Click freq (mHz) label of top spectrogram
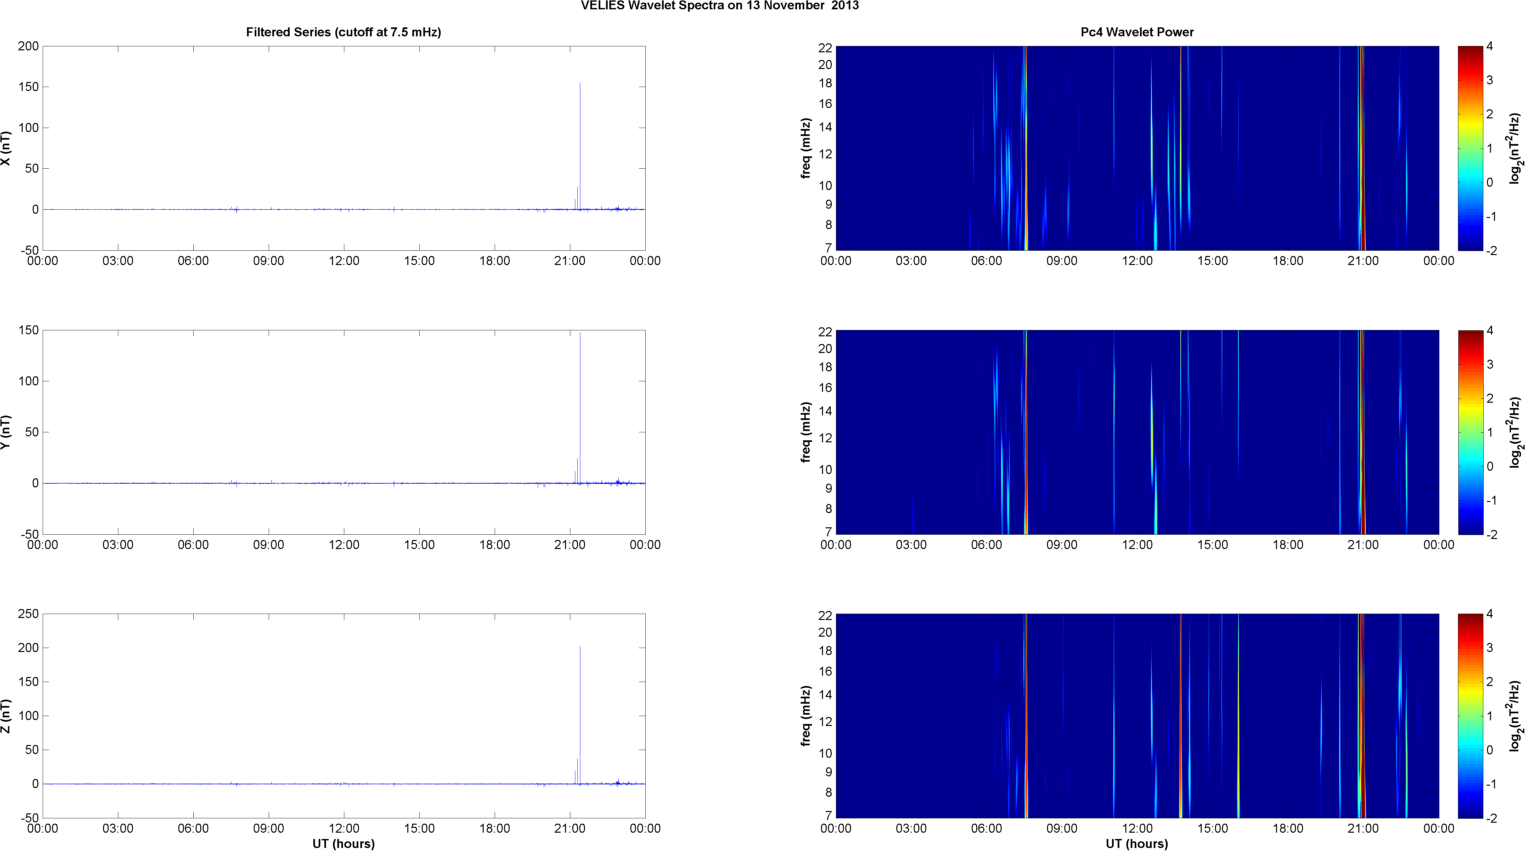 point(805,148)
